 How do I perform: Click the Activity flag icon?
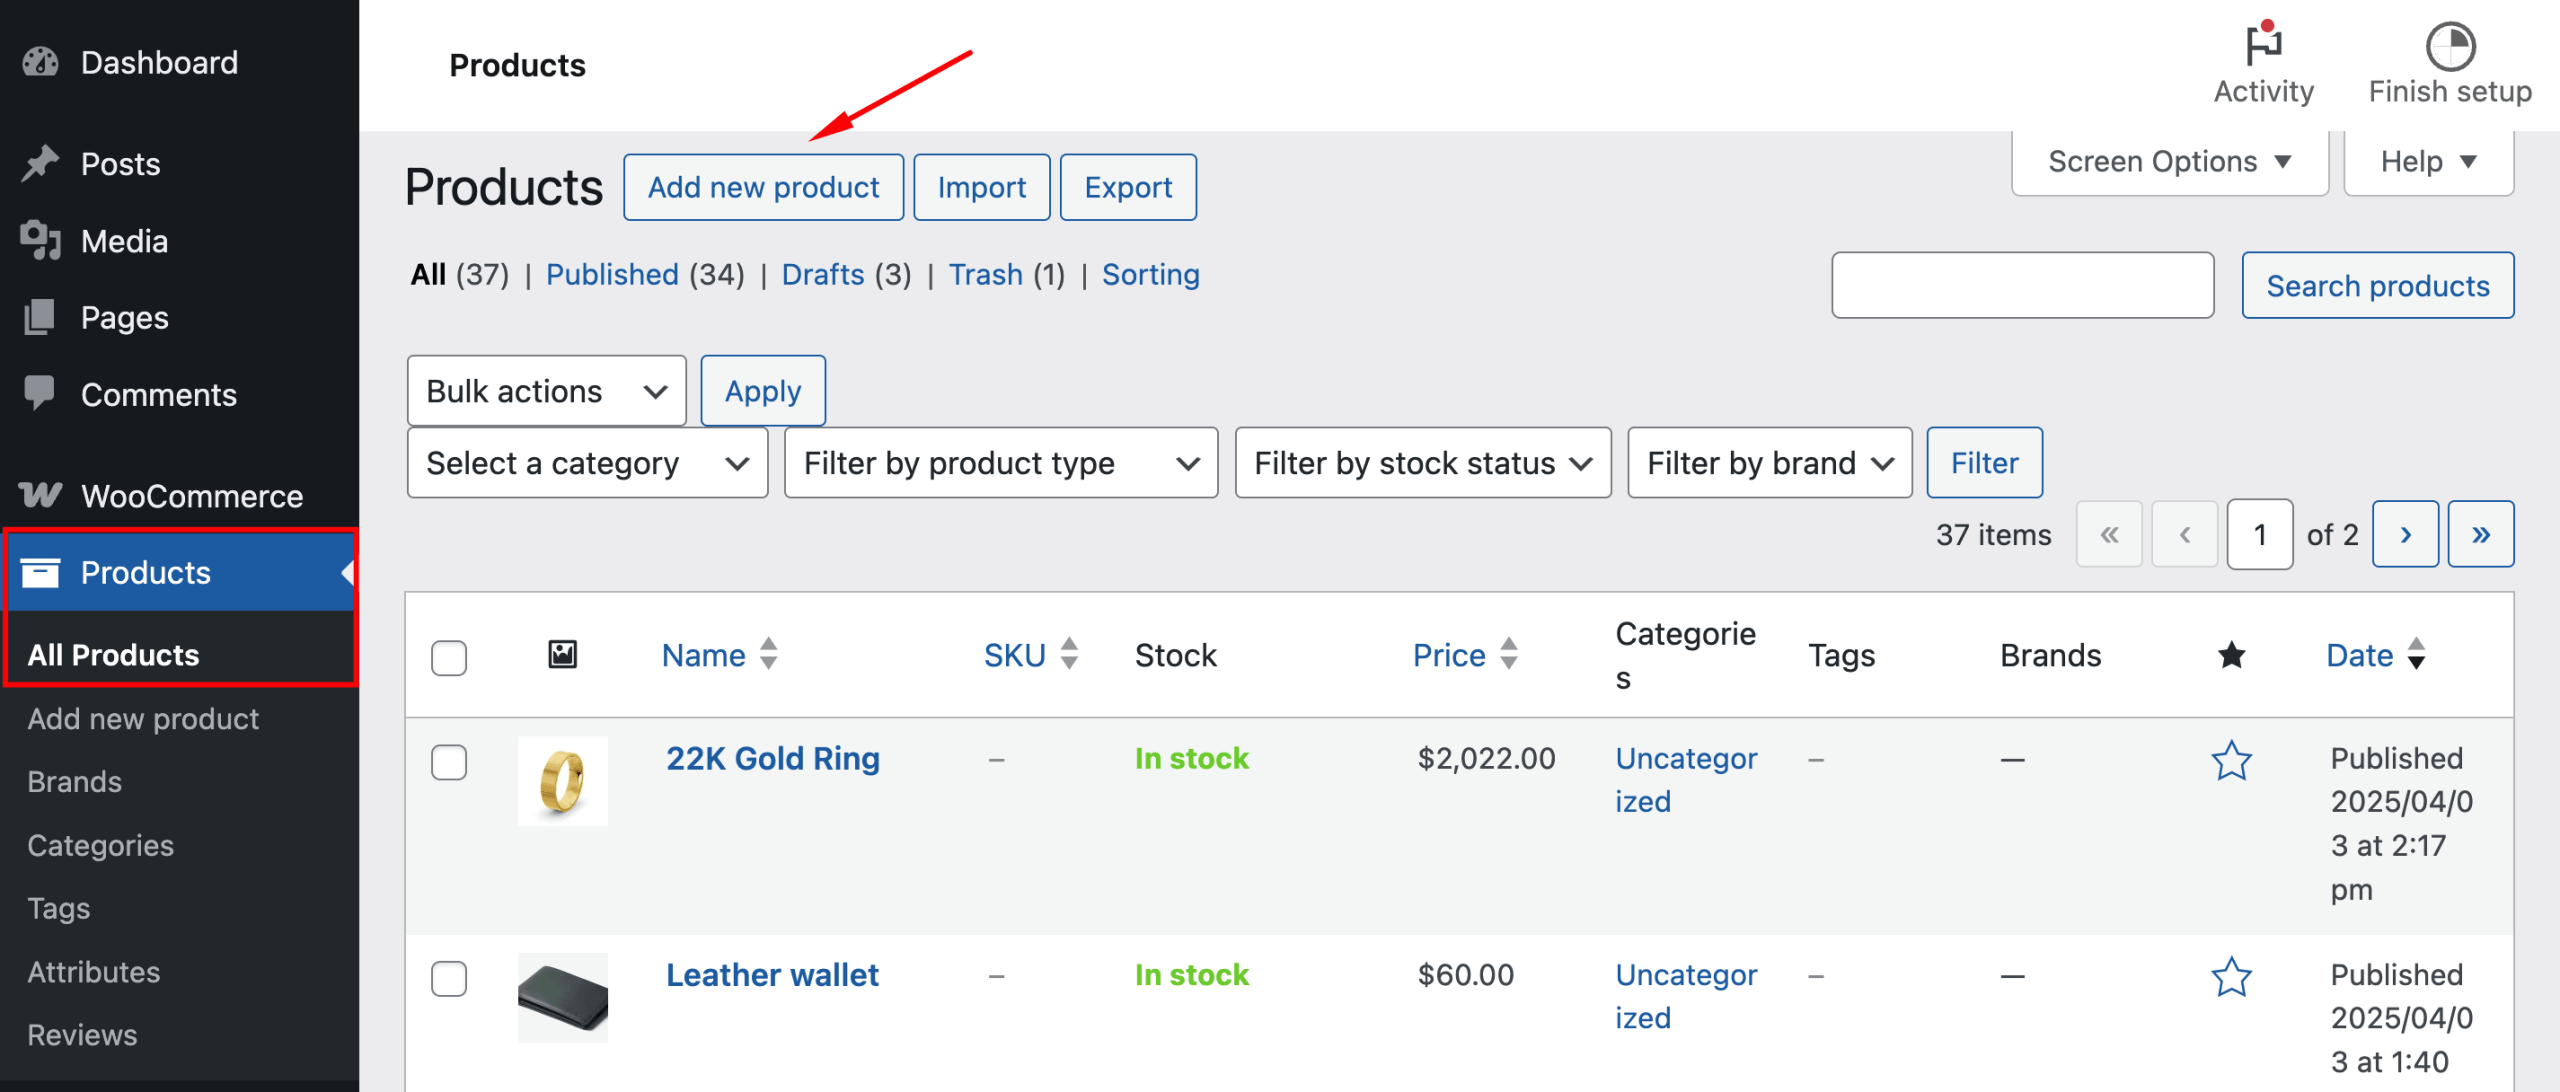click(x=2263, y=45)
